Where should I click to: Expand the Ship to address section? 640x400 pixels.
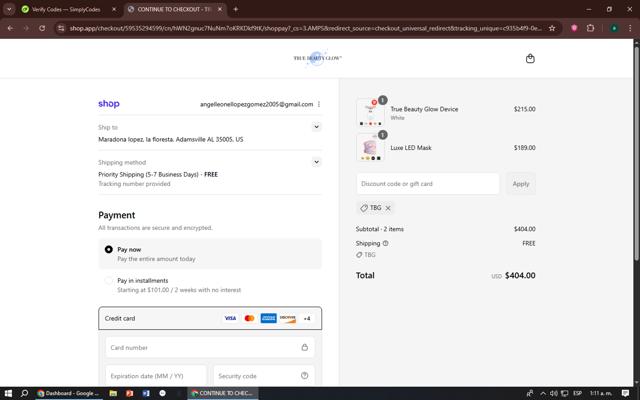[x=316, y=127]
